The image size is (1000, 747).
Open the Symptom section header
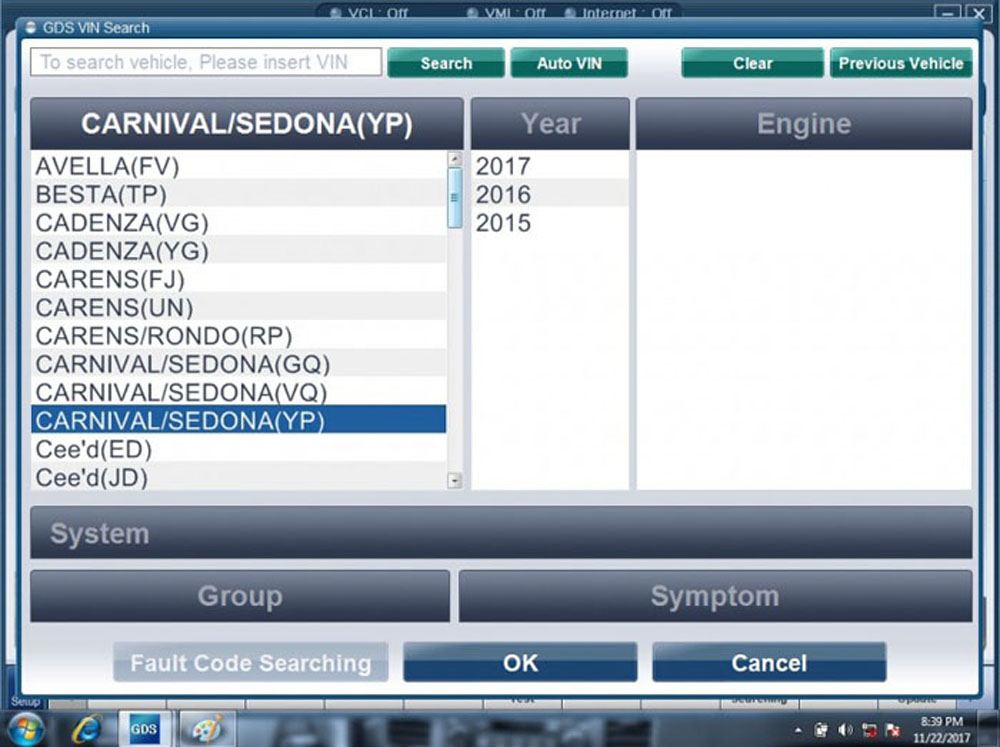point(716,596)
